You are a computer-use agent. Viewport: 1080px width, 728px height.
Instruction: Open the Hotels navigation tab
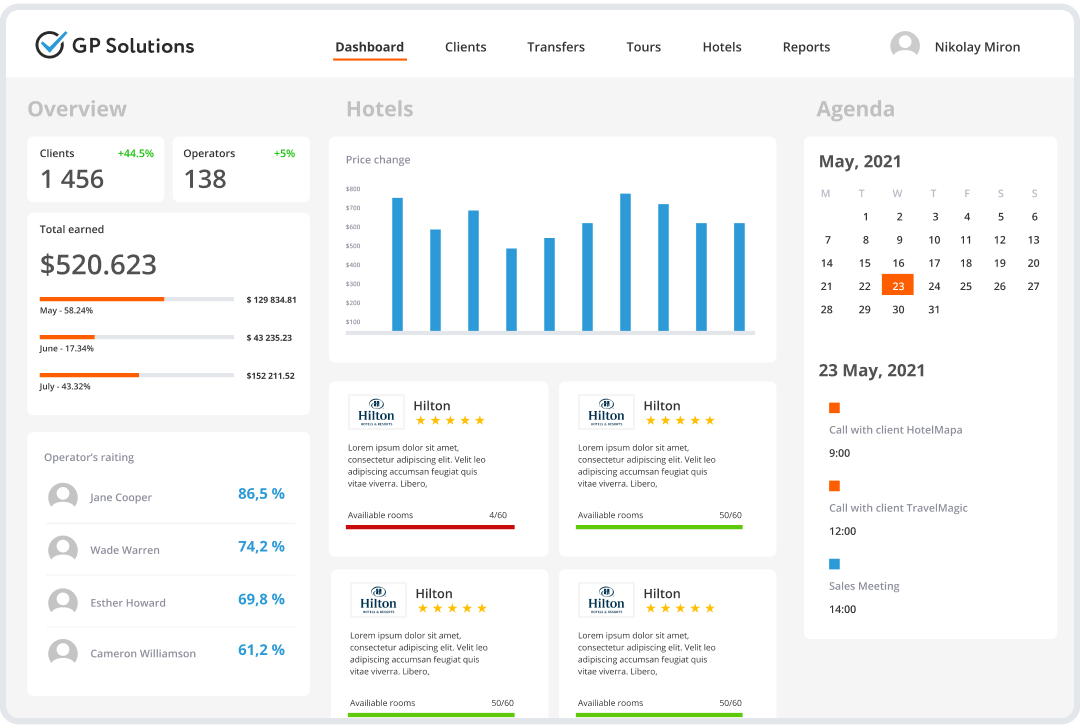pyautogui.click(x=722, y=47)
